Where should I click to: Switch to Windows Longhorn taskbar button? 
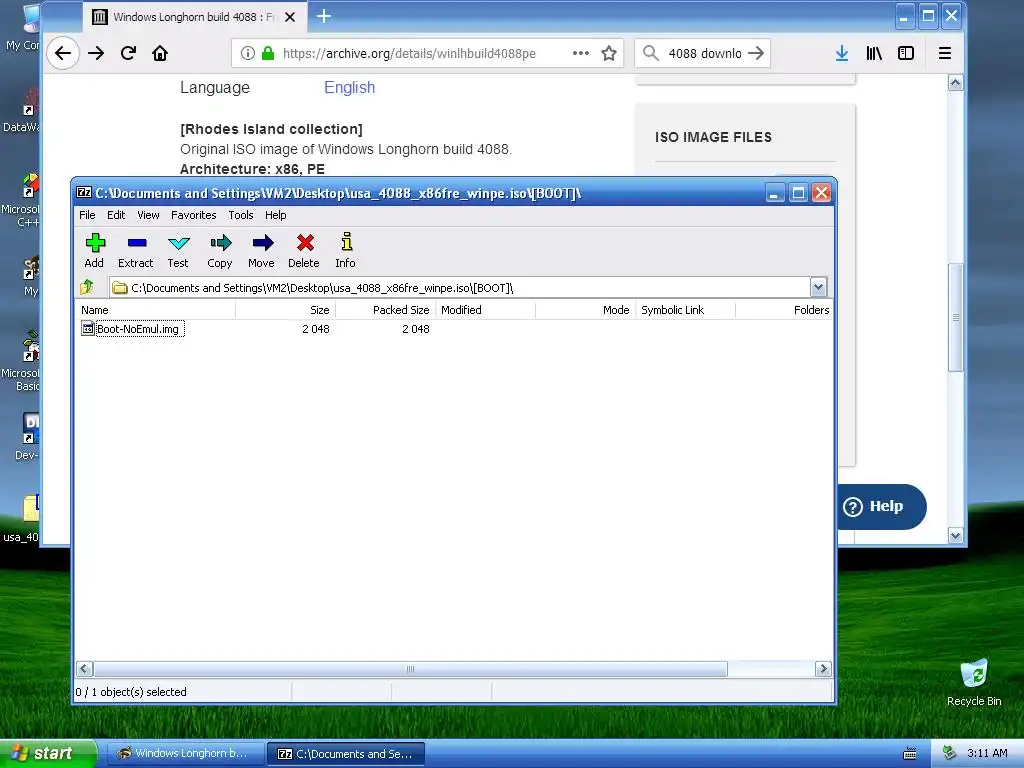[x=185, y=754]
